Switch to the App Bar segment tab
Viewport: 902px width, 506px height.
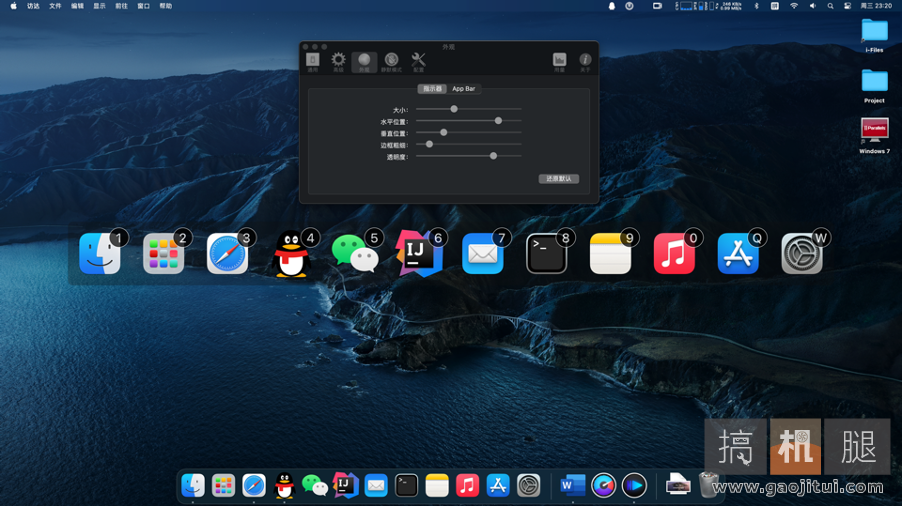(464, 89)
